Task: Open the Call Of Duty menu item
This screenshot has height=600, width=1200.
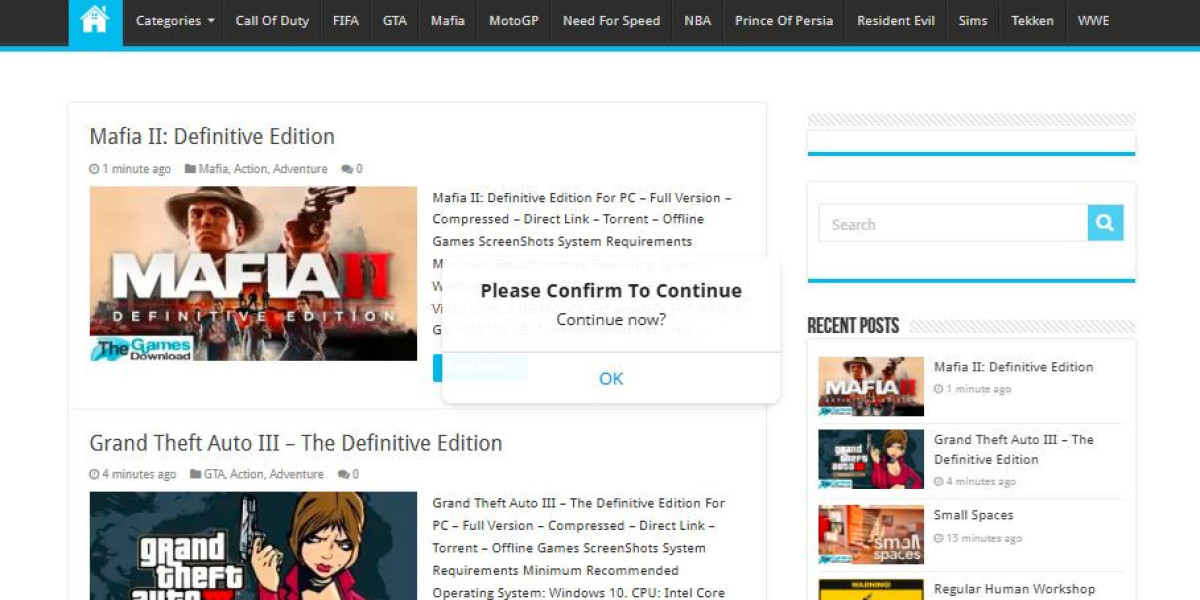Action: pos(272,21)
